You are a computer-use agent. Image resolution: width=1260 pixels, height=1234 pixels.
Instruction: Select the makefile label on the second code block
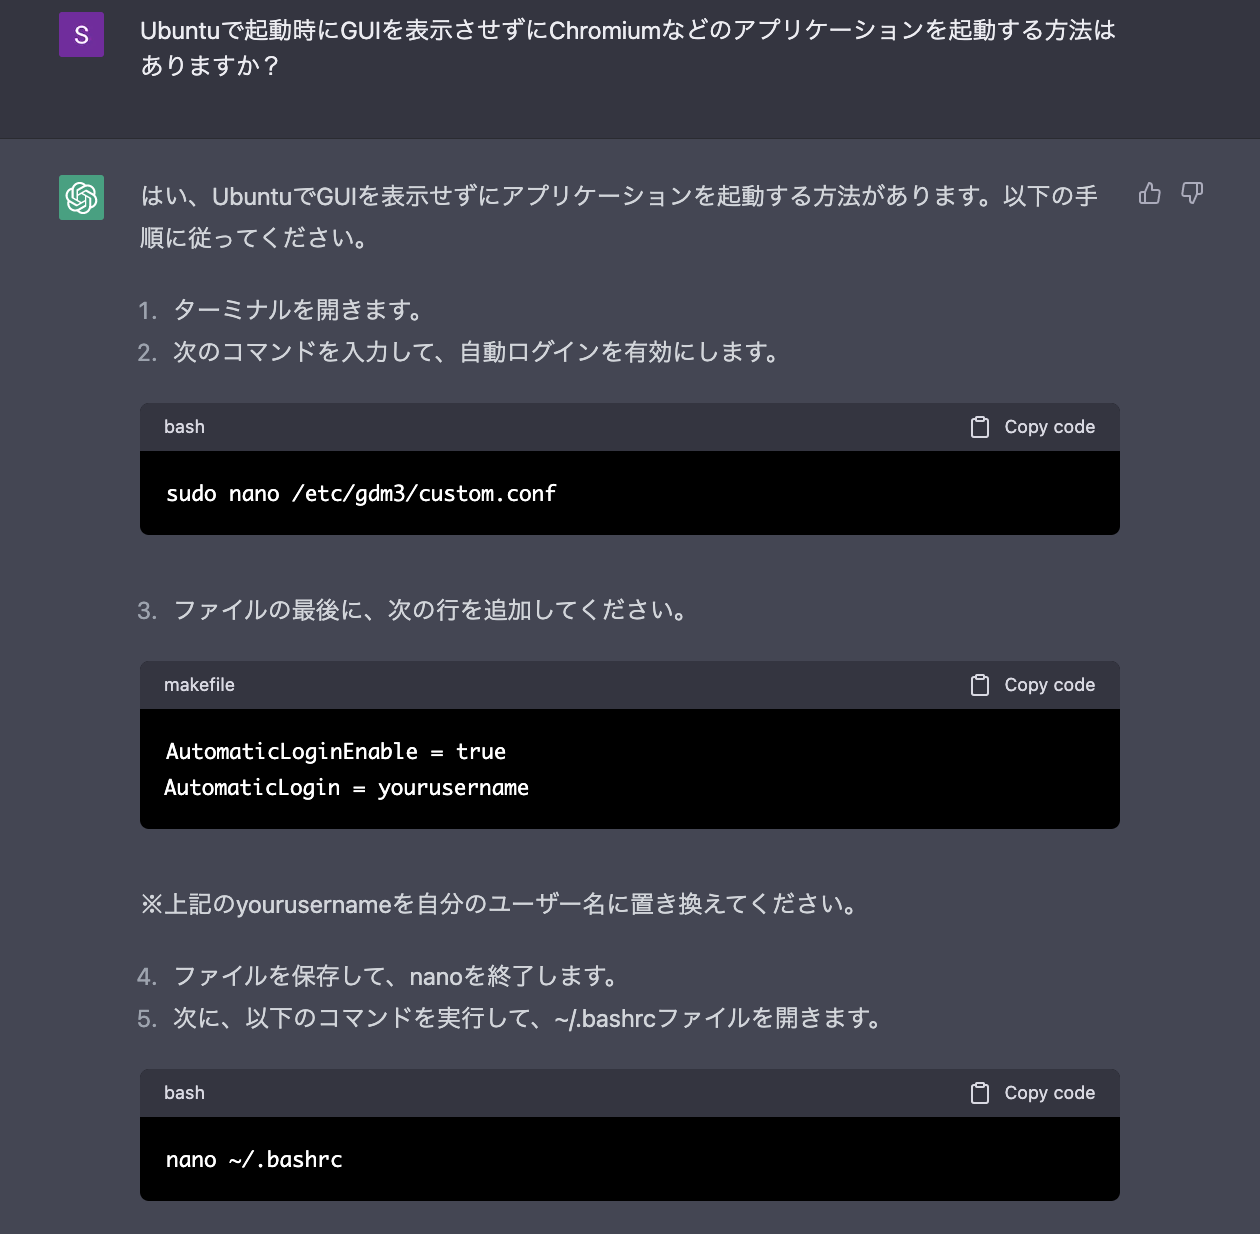(x=199, y=684)
